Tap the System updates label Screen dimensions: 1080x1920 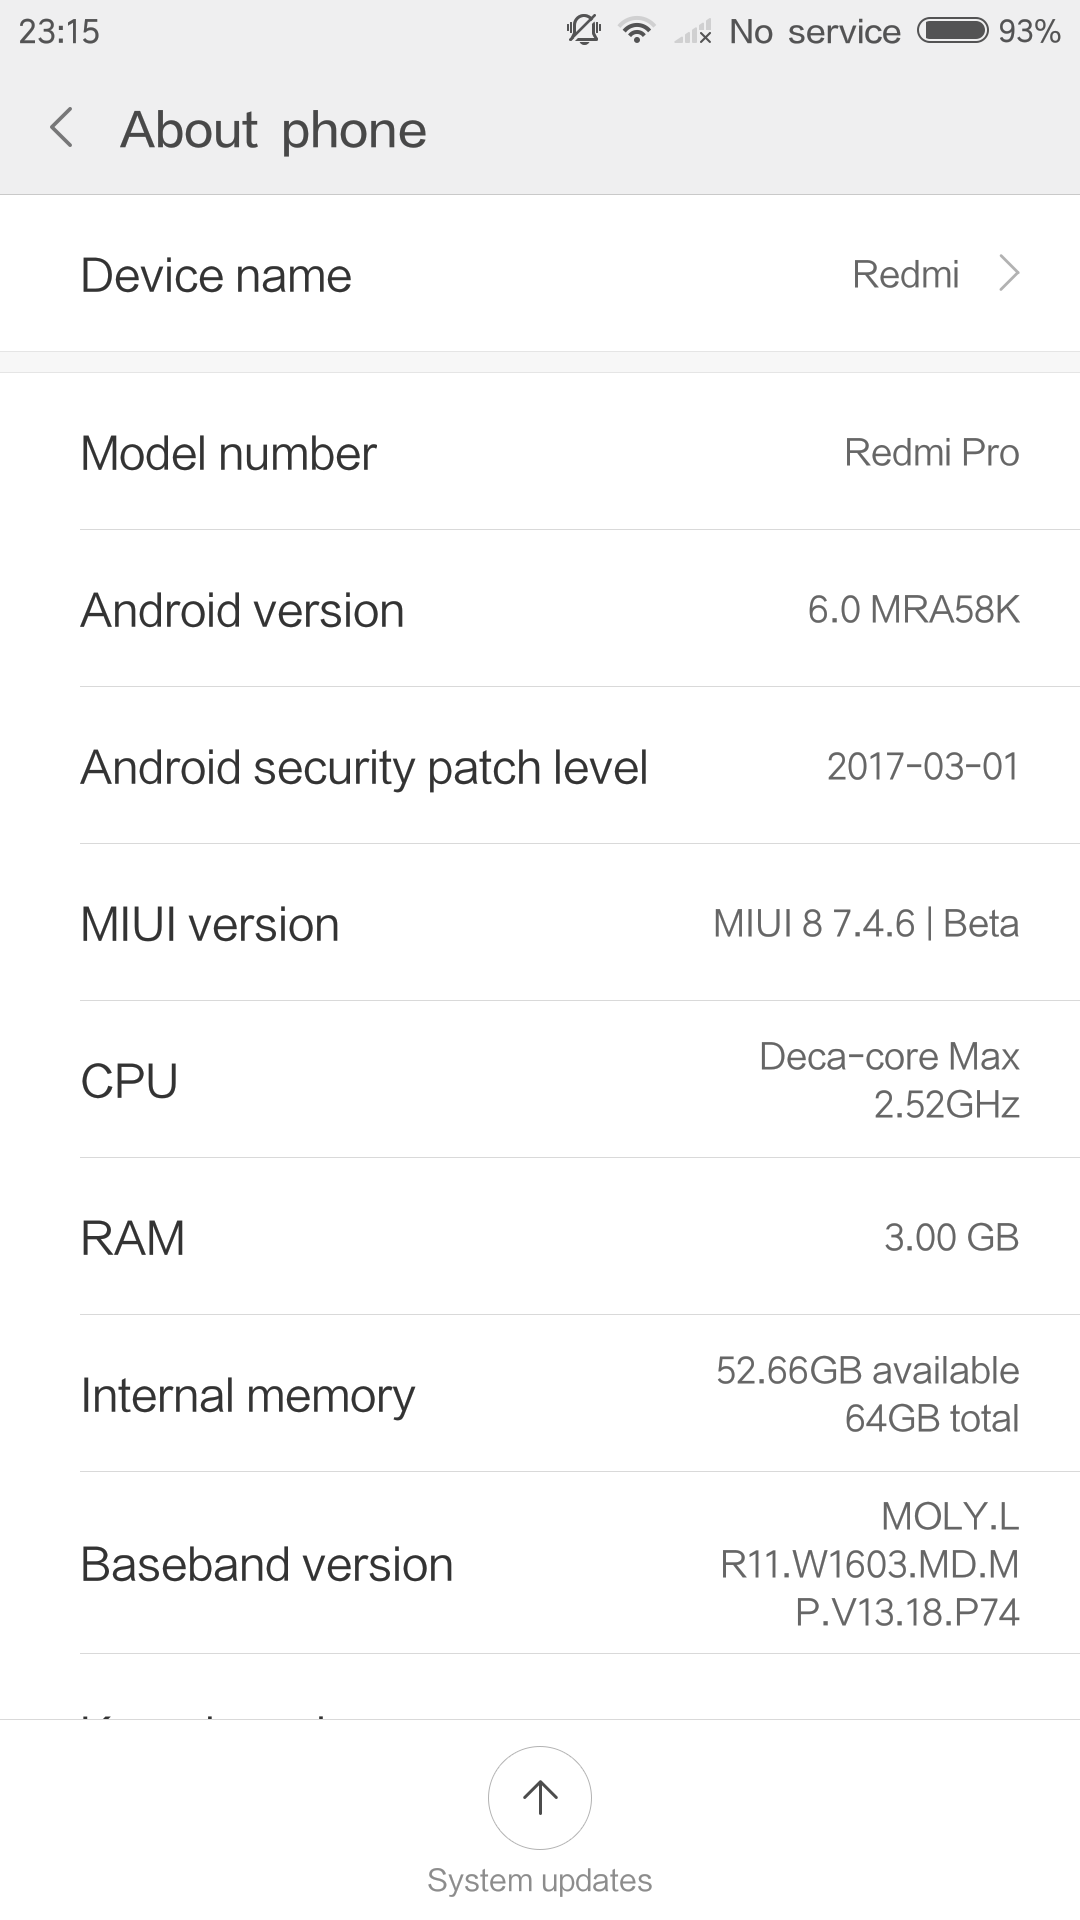coord(540,1880)
